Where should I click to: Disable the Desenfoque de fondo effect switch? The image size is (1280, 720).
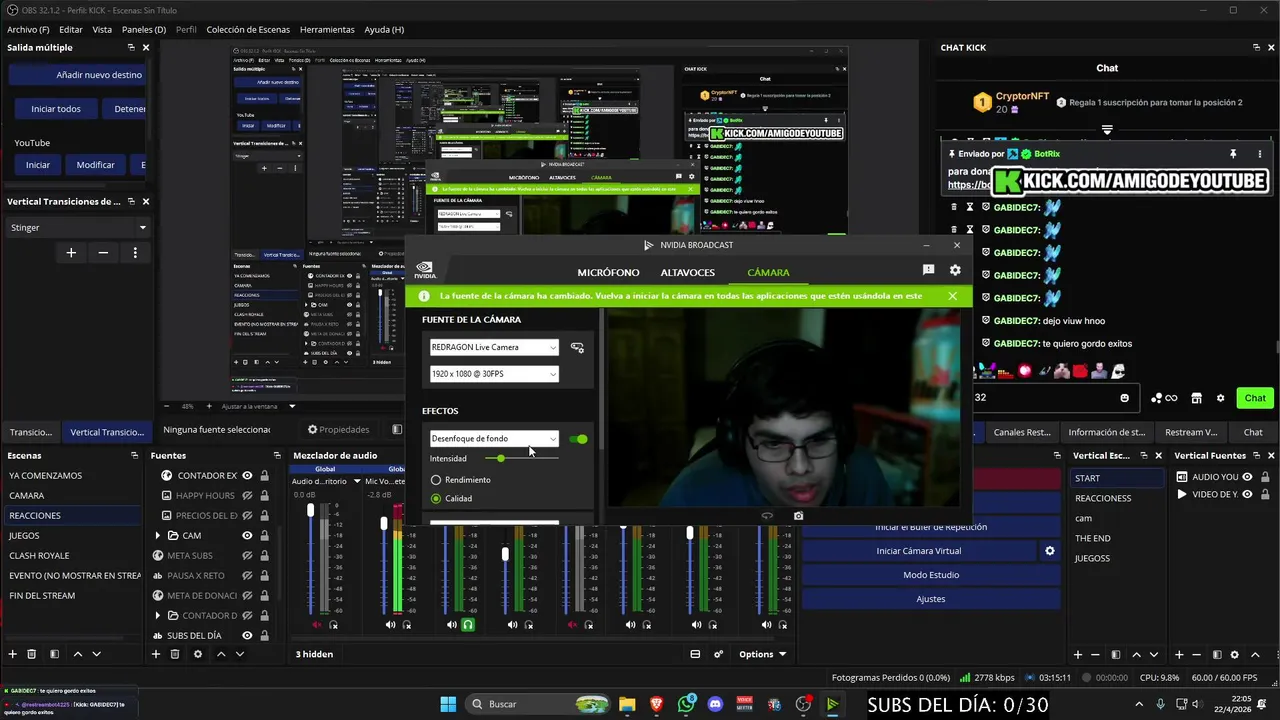click(x=578, y=439)
